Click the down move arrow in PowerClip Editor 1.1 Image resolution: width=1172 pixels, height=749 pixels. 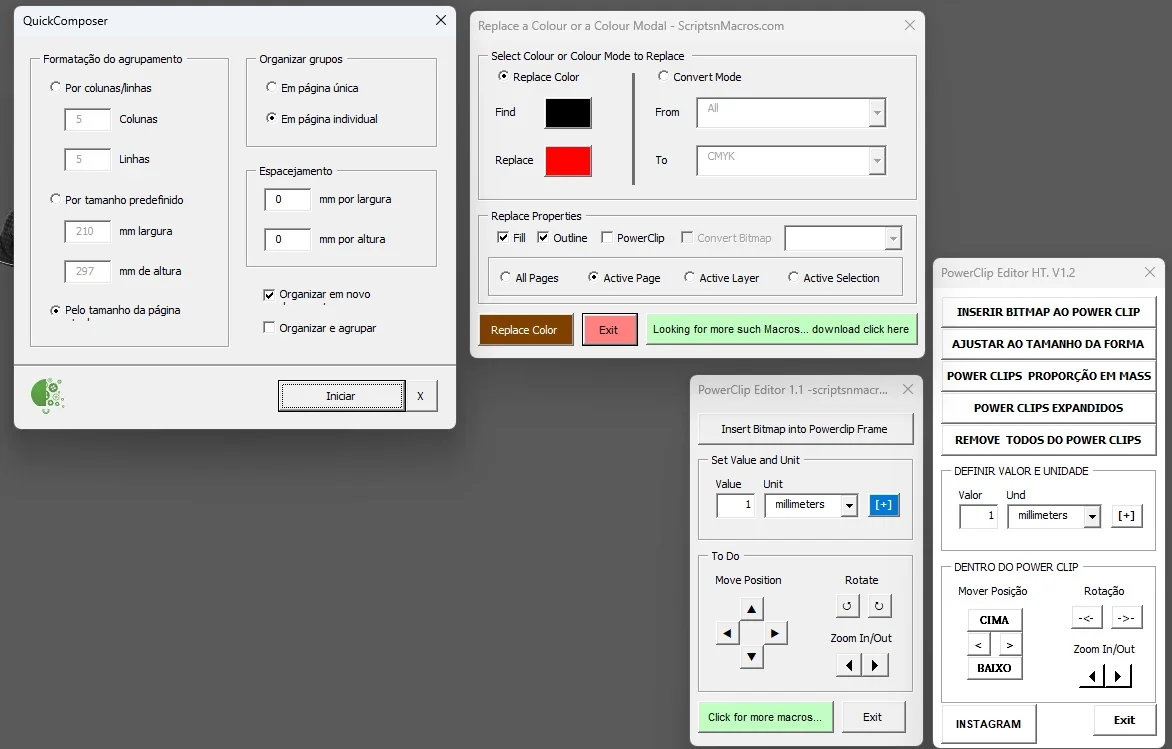coord(751,657)
